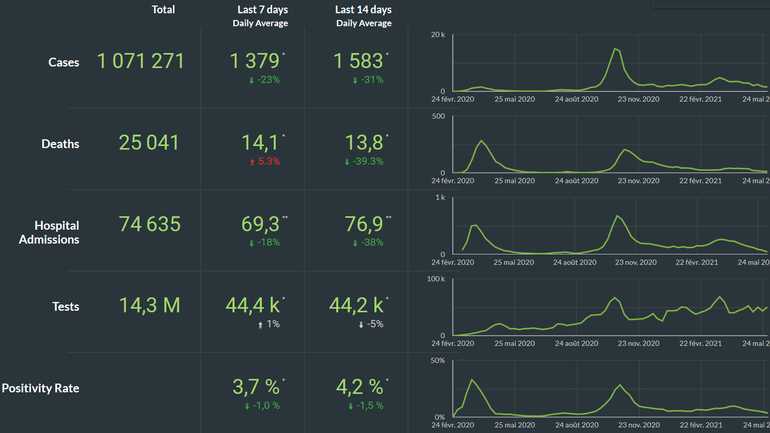770x433 pixels.
Task: Click the Cases row label
Action: [64, 62]
